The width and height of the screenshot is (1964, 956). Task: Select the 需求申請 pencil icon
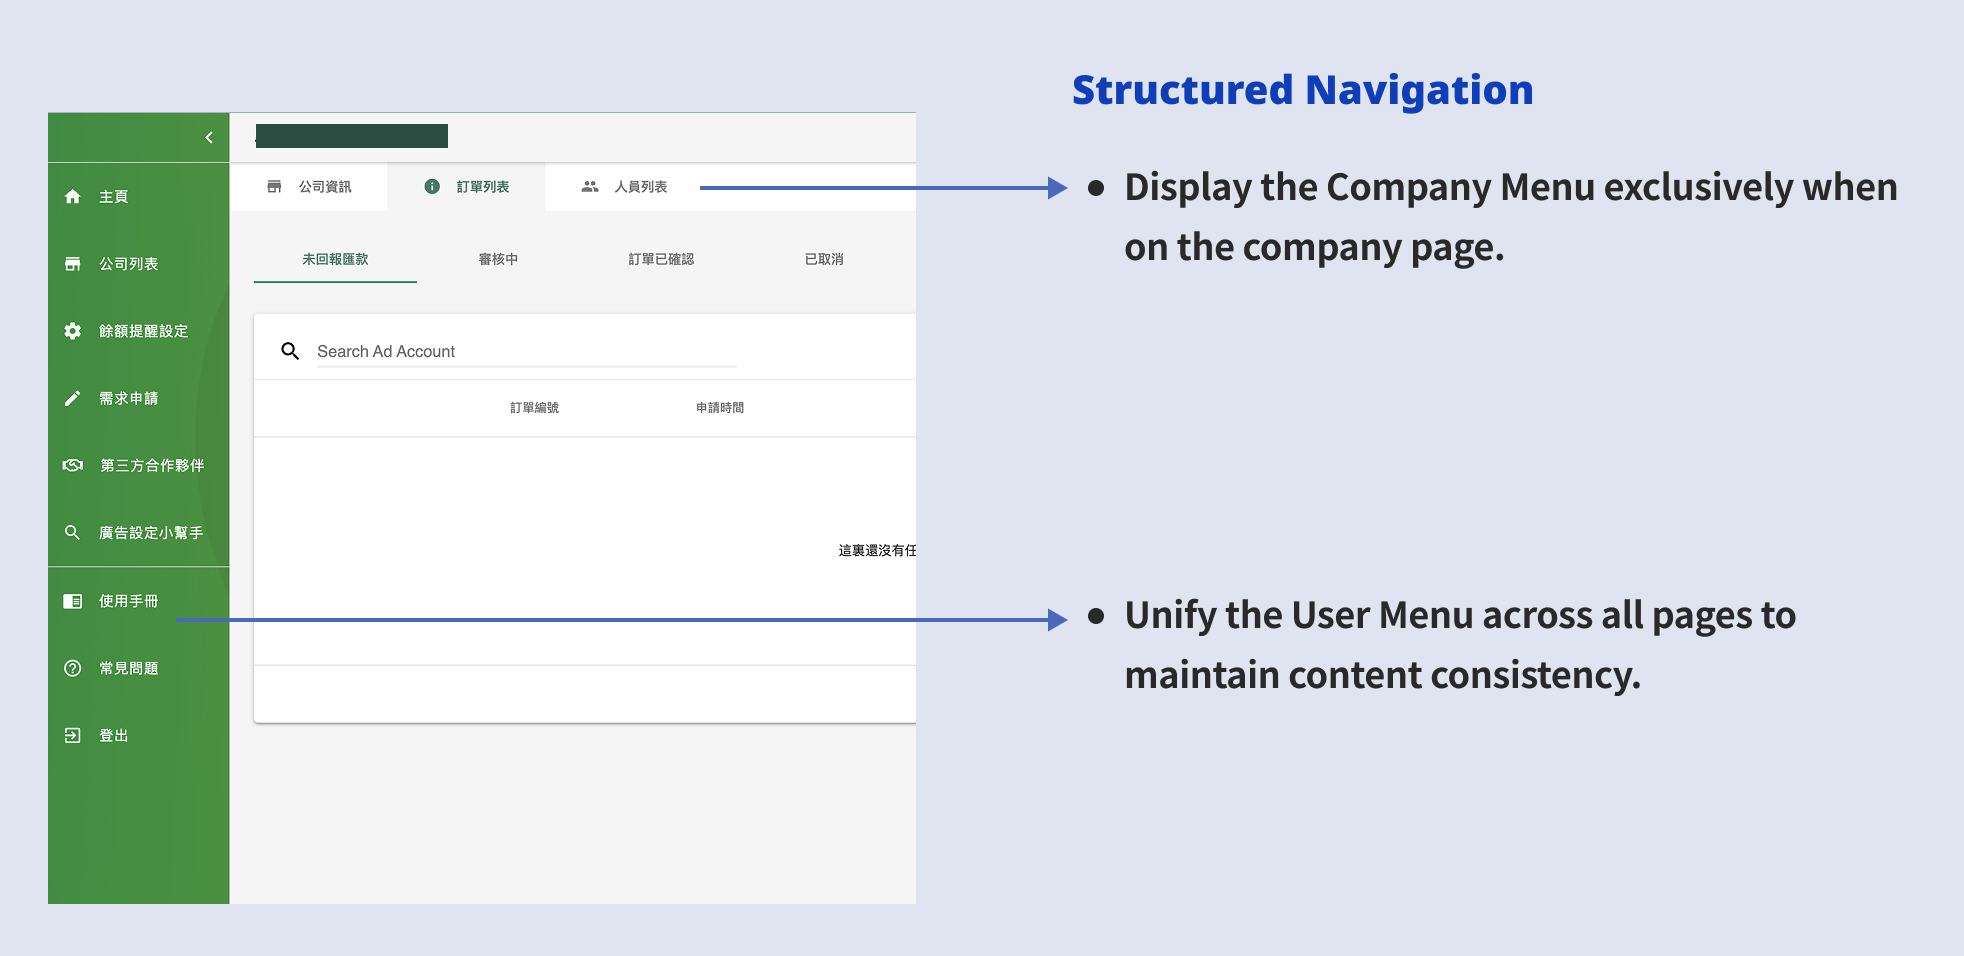click(x=72, y=398)
